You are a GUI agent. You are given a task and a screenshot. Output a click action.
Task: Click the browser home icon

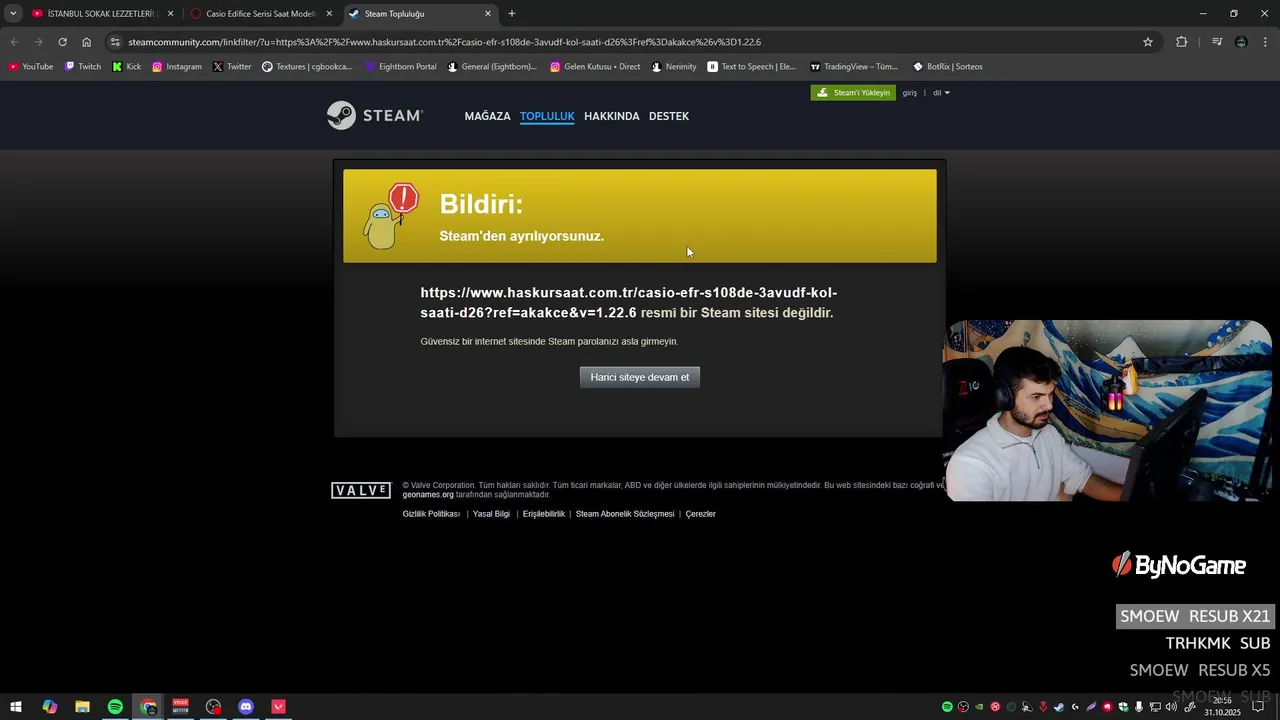click(87, 42)
